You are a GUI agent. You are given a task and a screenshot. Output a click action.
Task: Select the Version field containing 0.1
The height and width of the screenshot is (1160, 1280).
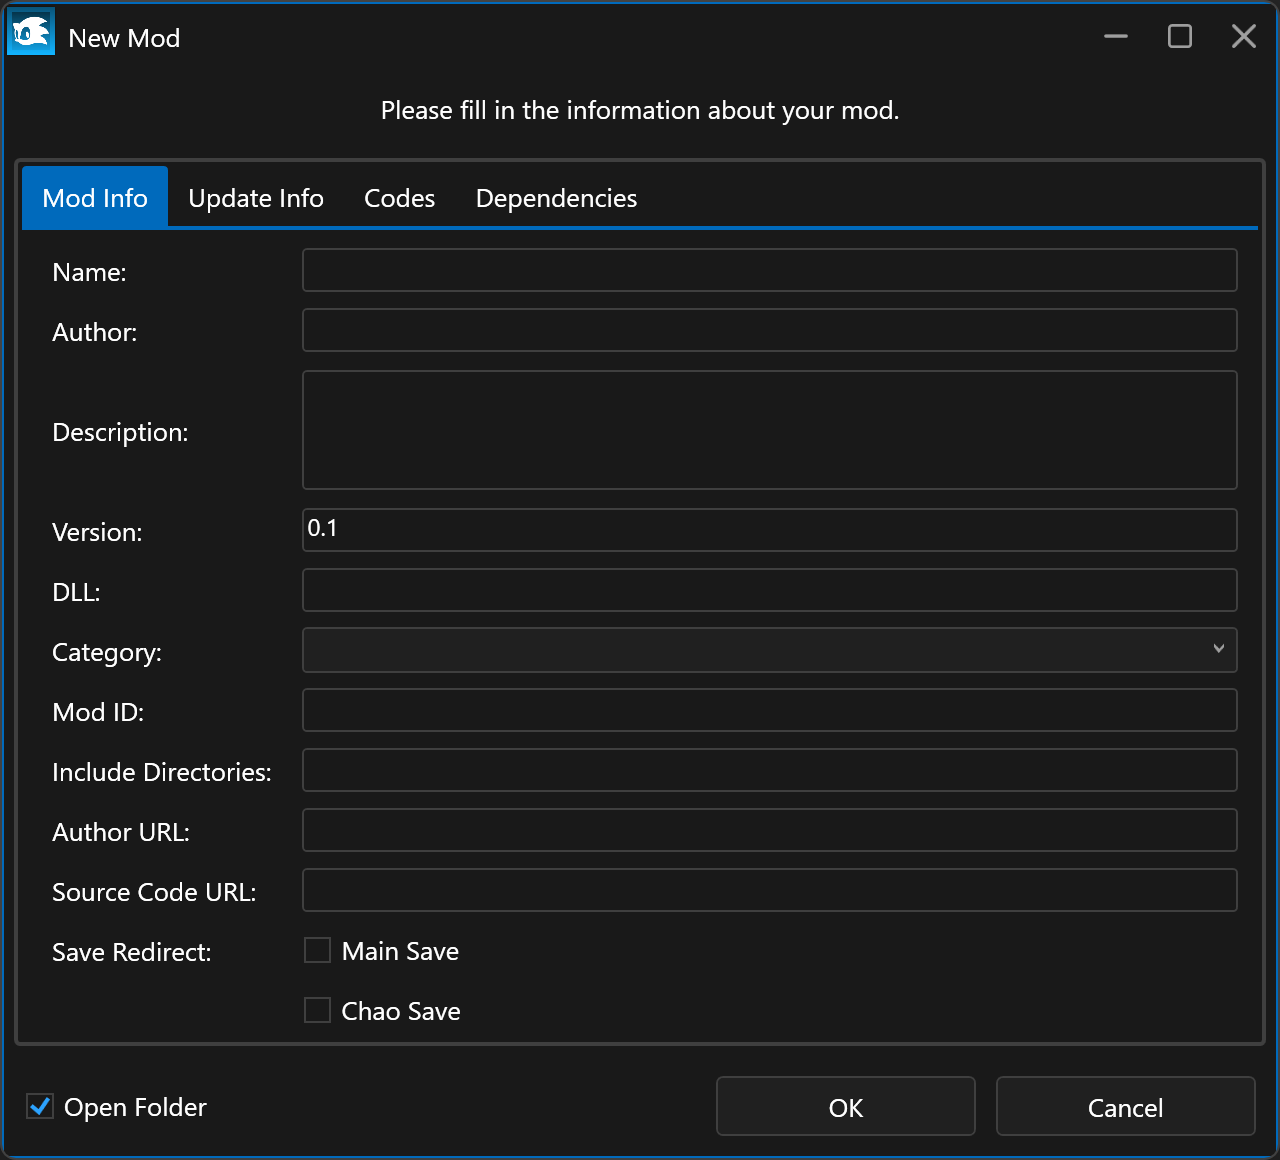pyautogui.click(x=769, y=530)
